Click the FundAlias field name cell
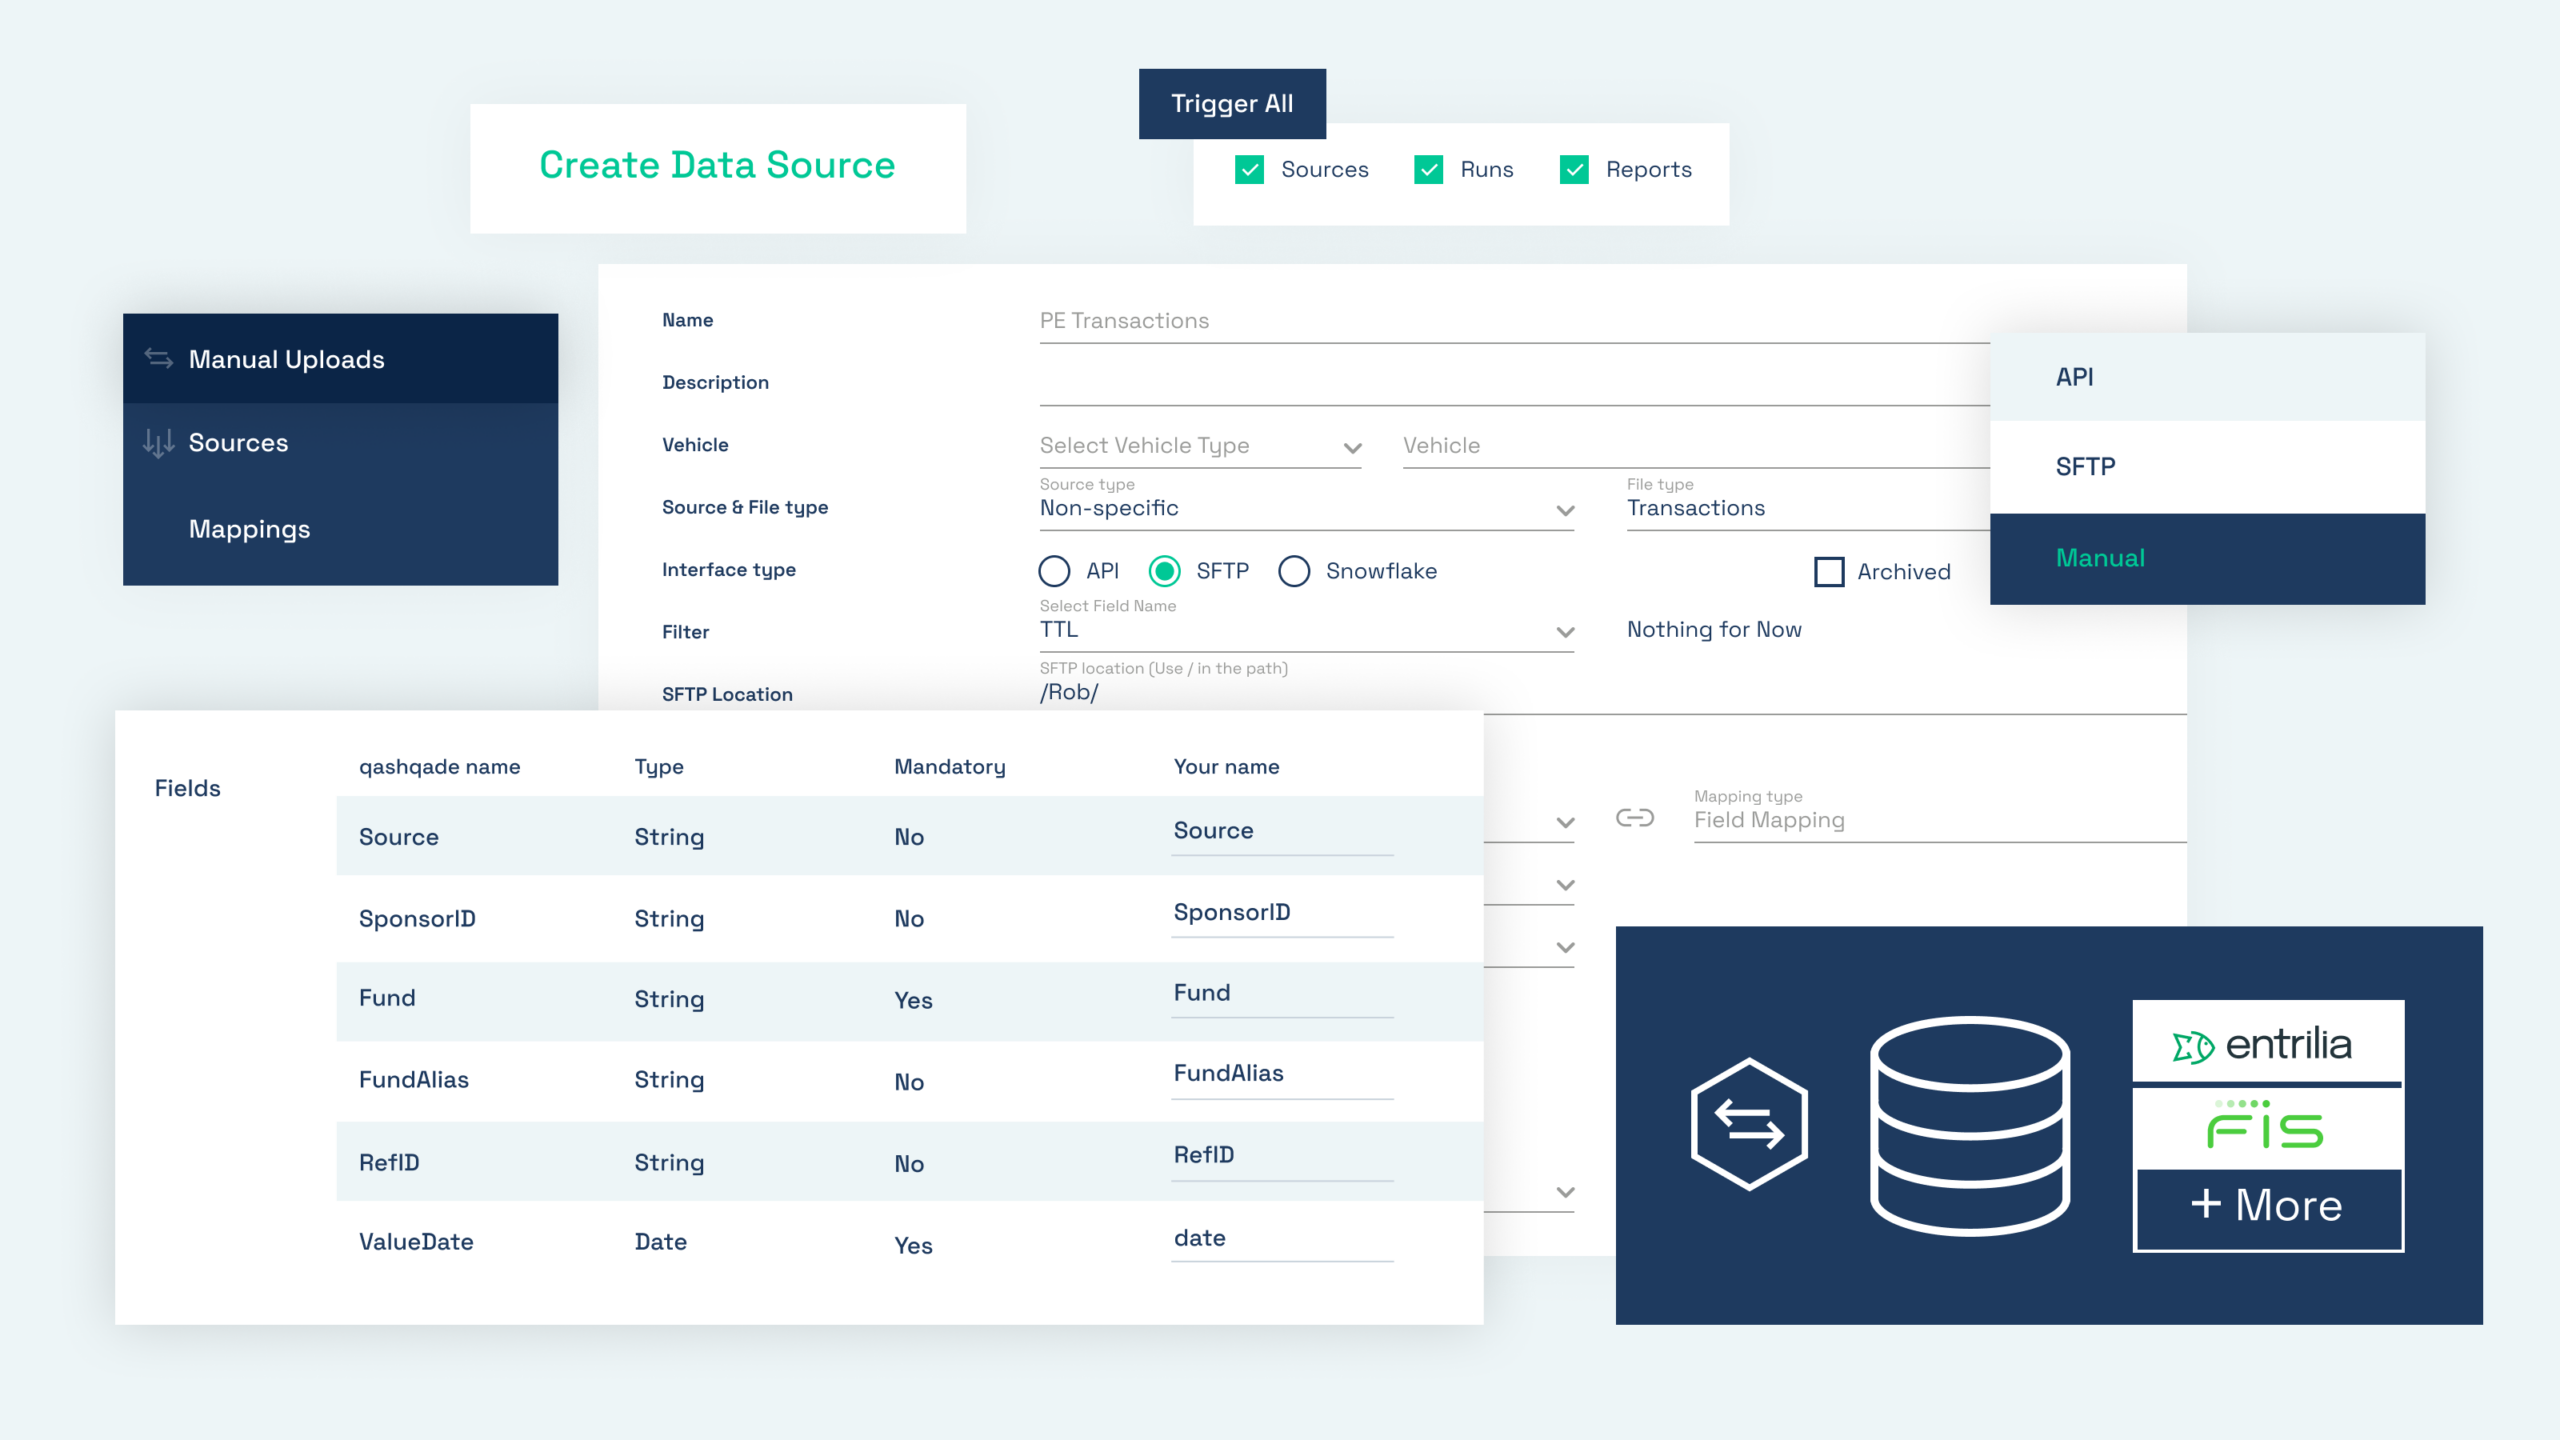Screen dimensions: 2560x1440 [413, 1080]
